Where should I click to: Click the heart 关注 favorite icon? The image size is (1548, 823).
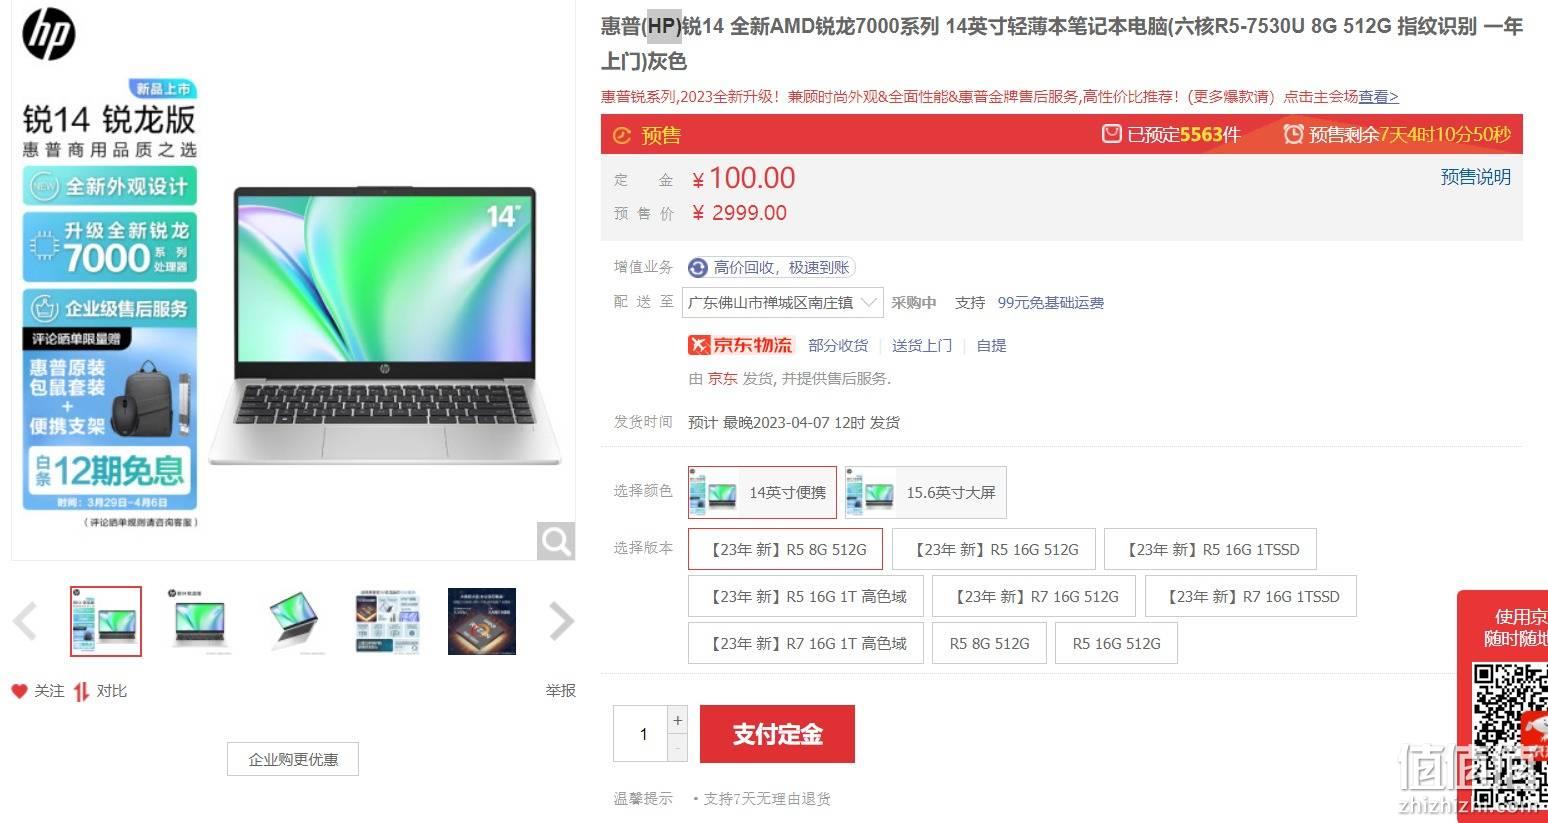click(19, 691)
